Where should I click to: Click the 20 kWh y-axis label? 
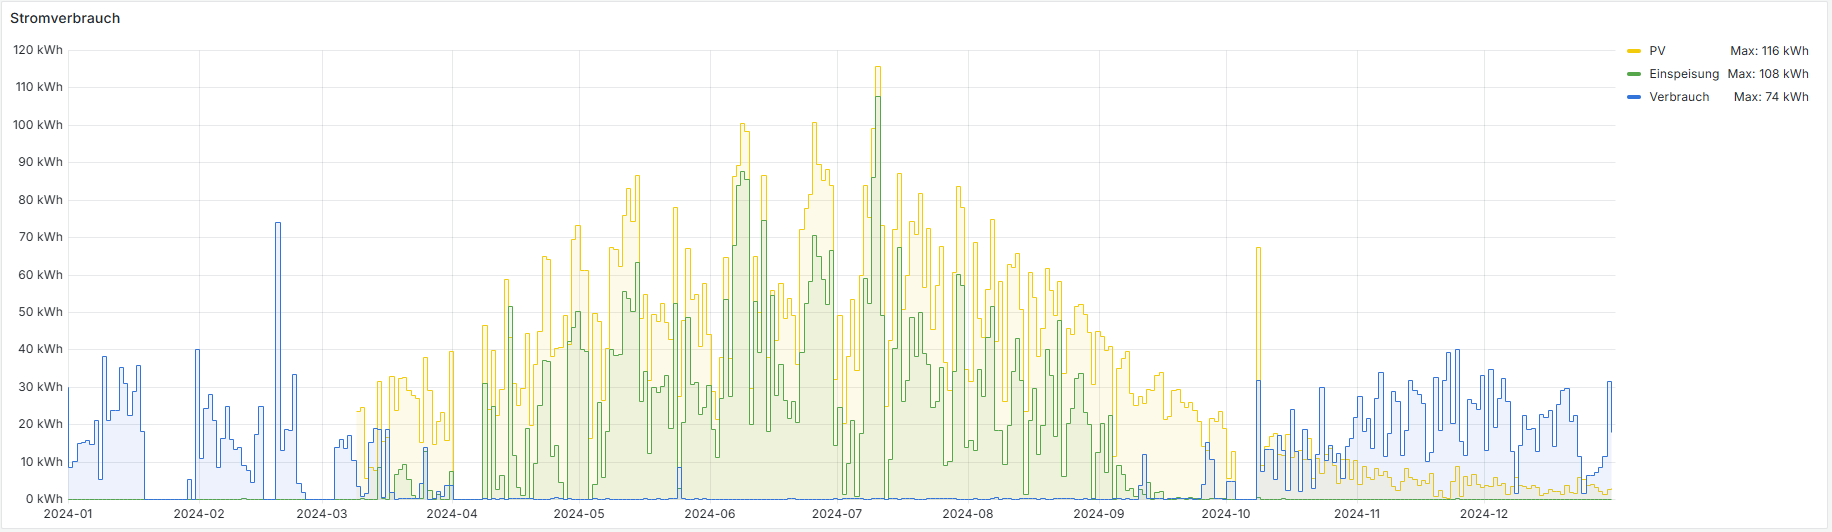point(40,424)
